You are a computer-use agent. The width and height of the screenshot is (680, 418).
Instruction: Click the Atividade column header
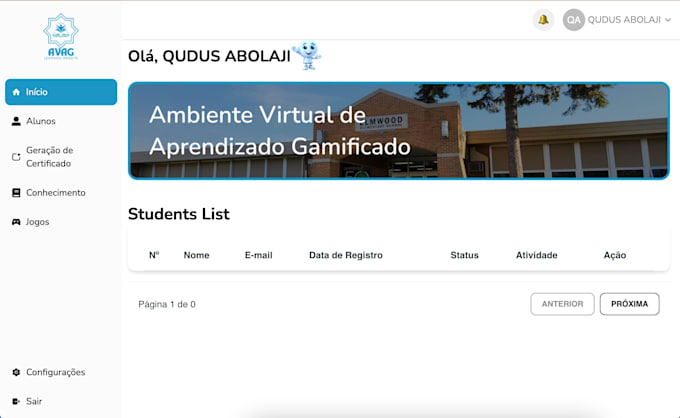tap(536, 255)
